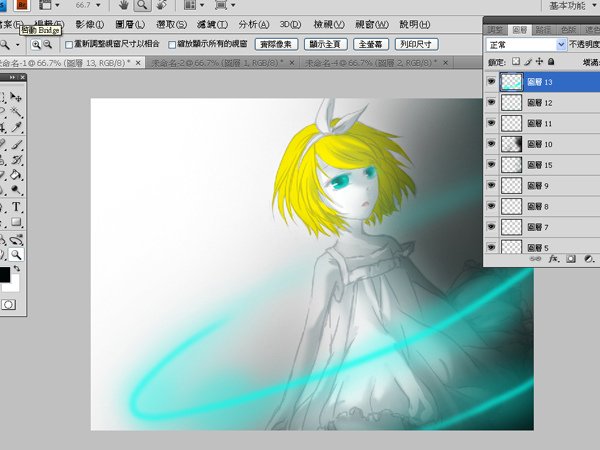600x450 pixels.
Task: Hide 圖層 9 with its eye icon
Action: click(491, 185)
